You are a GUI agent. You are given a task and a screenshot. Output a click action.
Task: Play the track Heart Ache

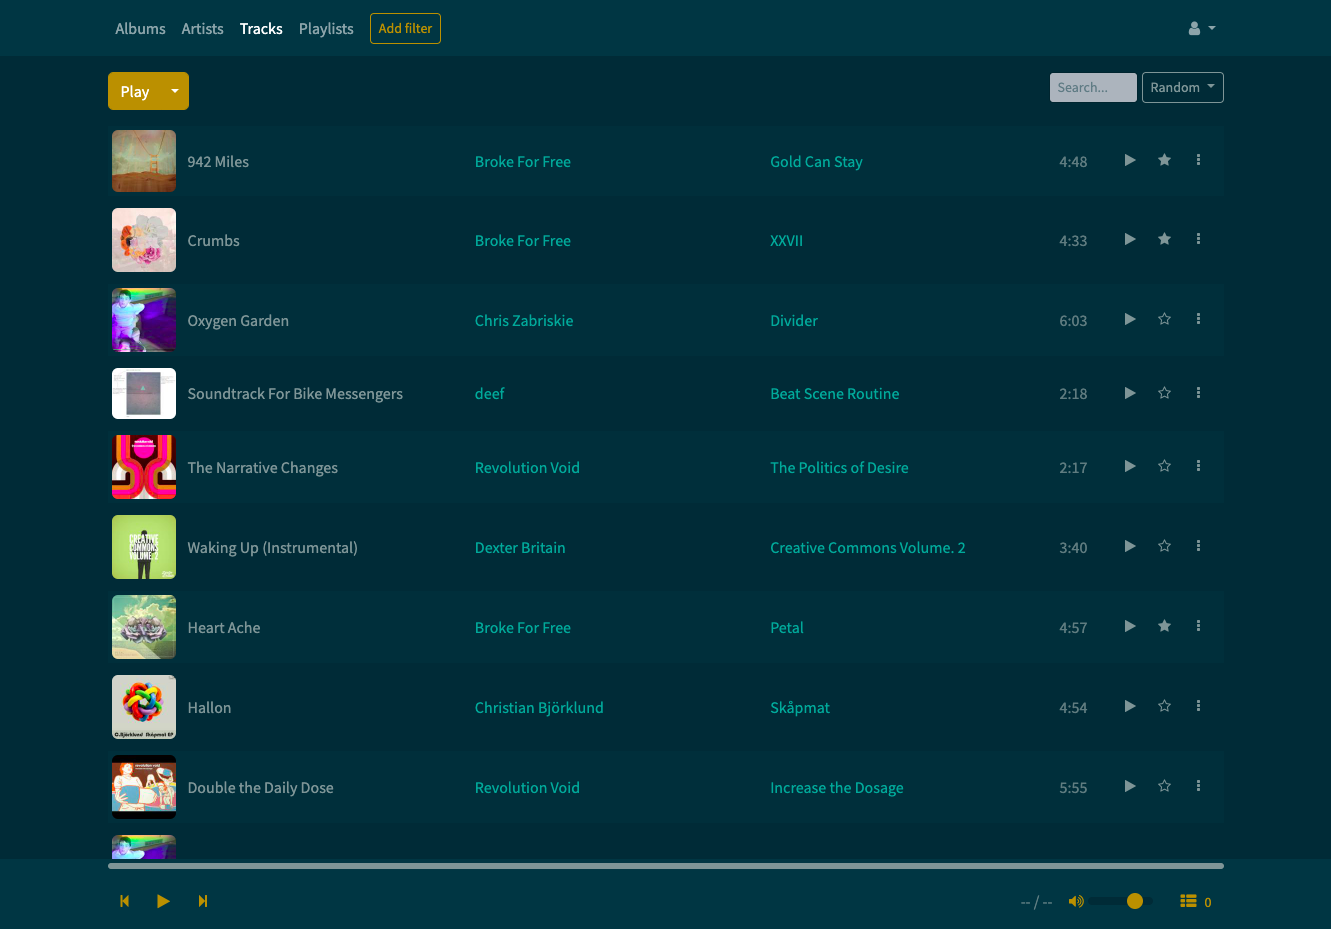click(x=1130, y=626)
